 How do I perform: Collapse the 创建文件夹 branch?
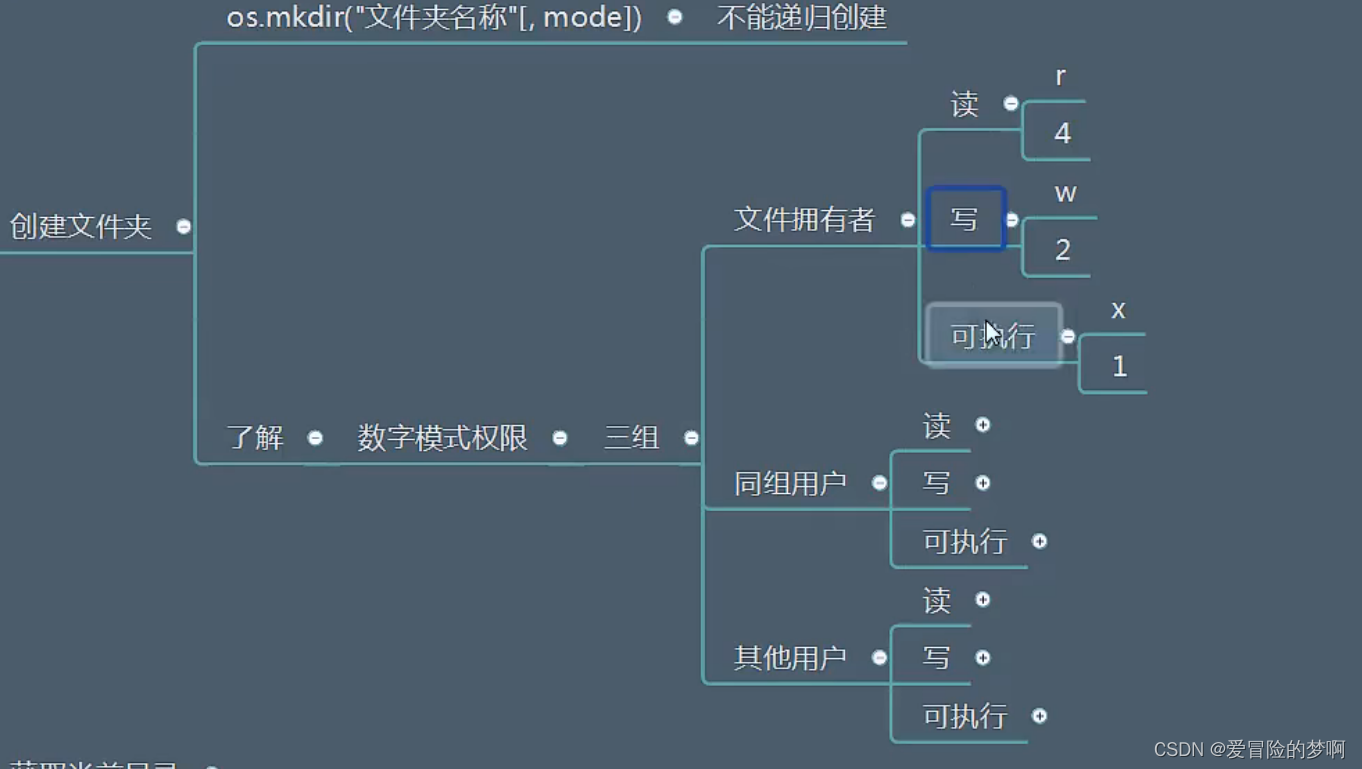pos(184,227)
